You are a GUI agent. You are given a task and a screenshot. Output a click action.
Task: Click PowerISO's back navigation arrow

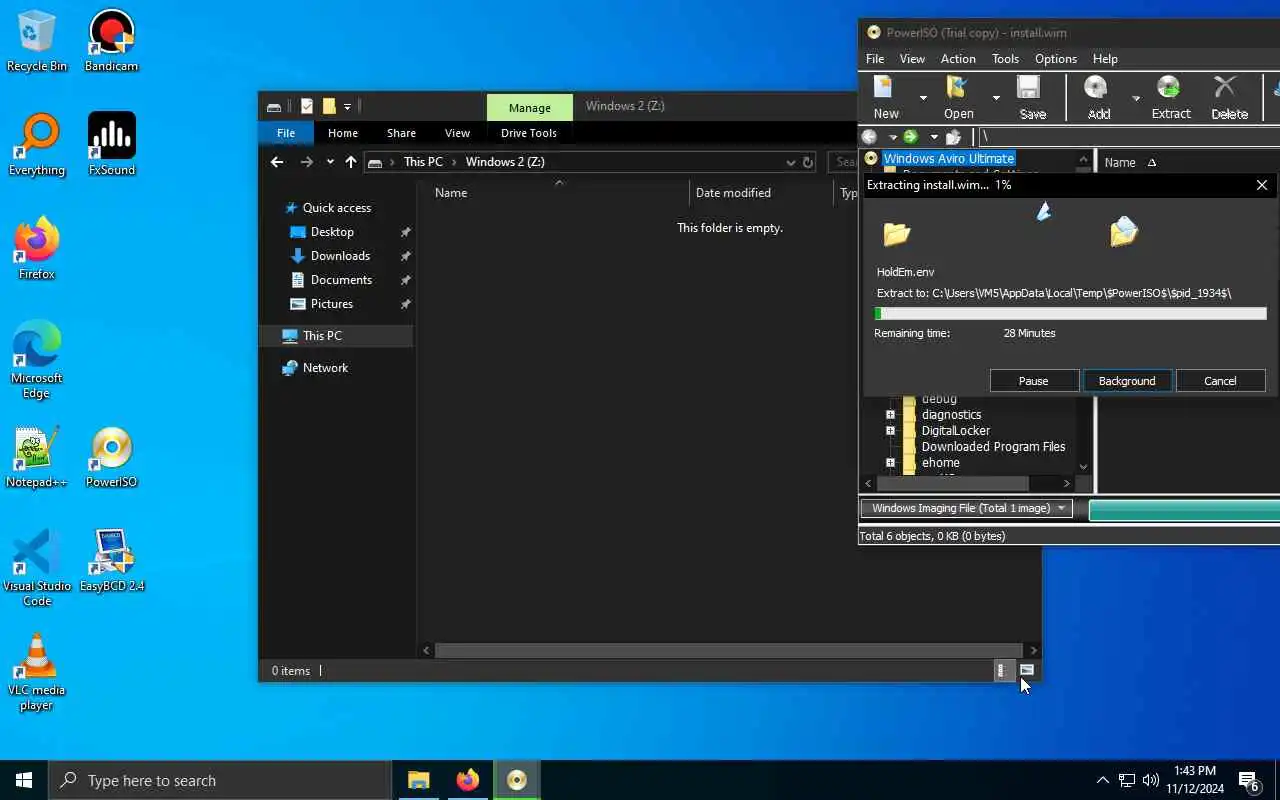point(870,137)
